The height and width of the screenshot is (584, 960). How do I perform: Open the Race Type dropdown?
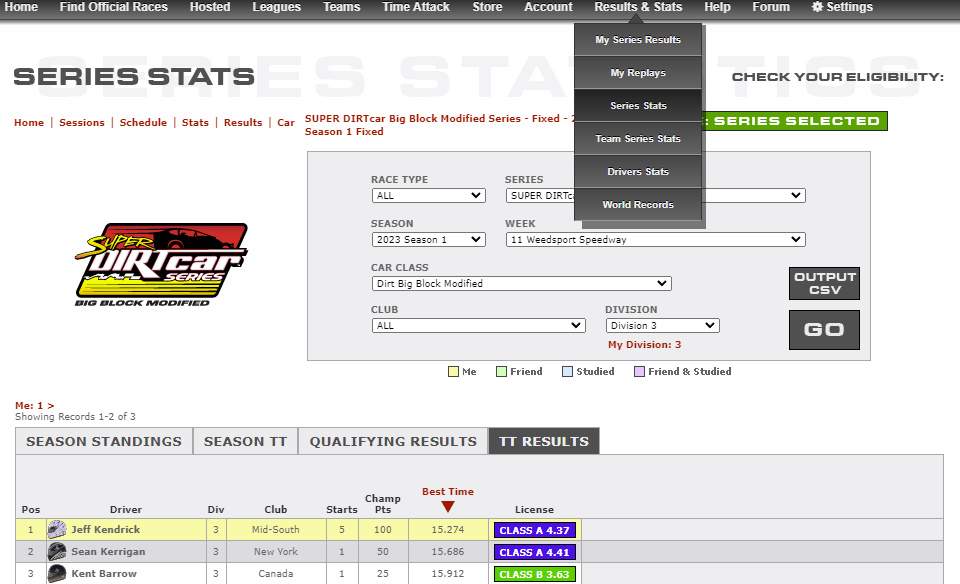tap(428, 196)
